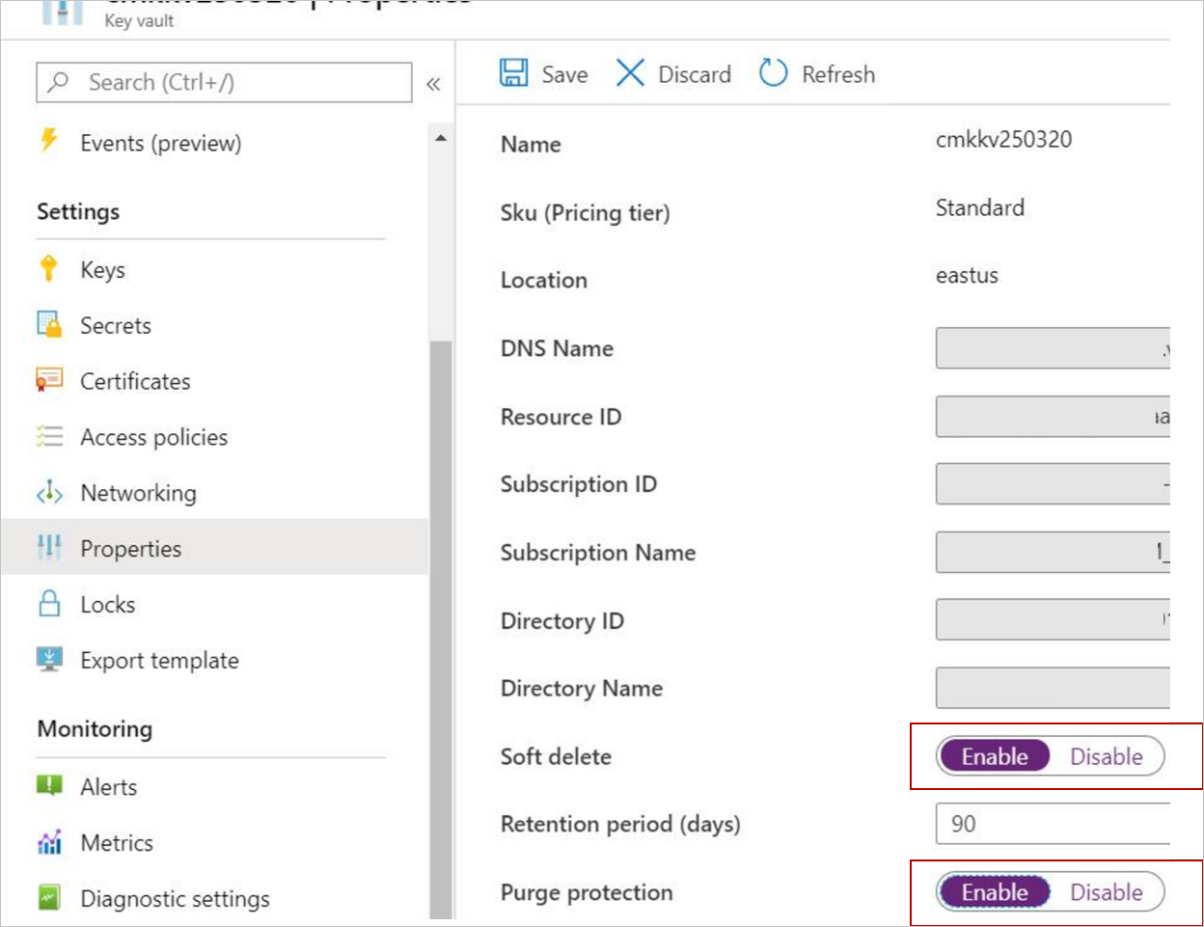
Task: Click the Save floppy disk icon
Action: 514,74
